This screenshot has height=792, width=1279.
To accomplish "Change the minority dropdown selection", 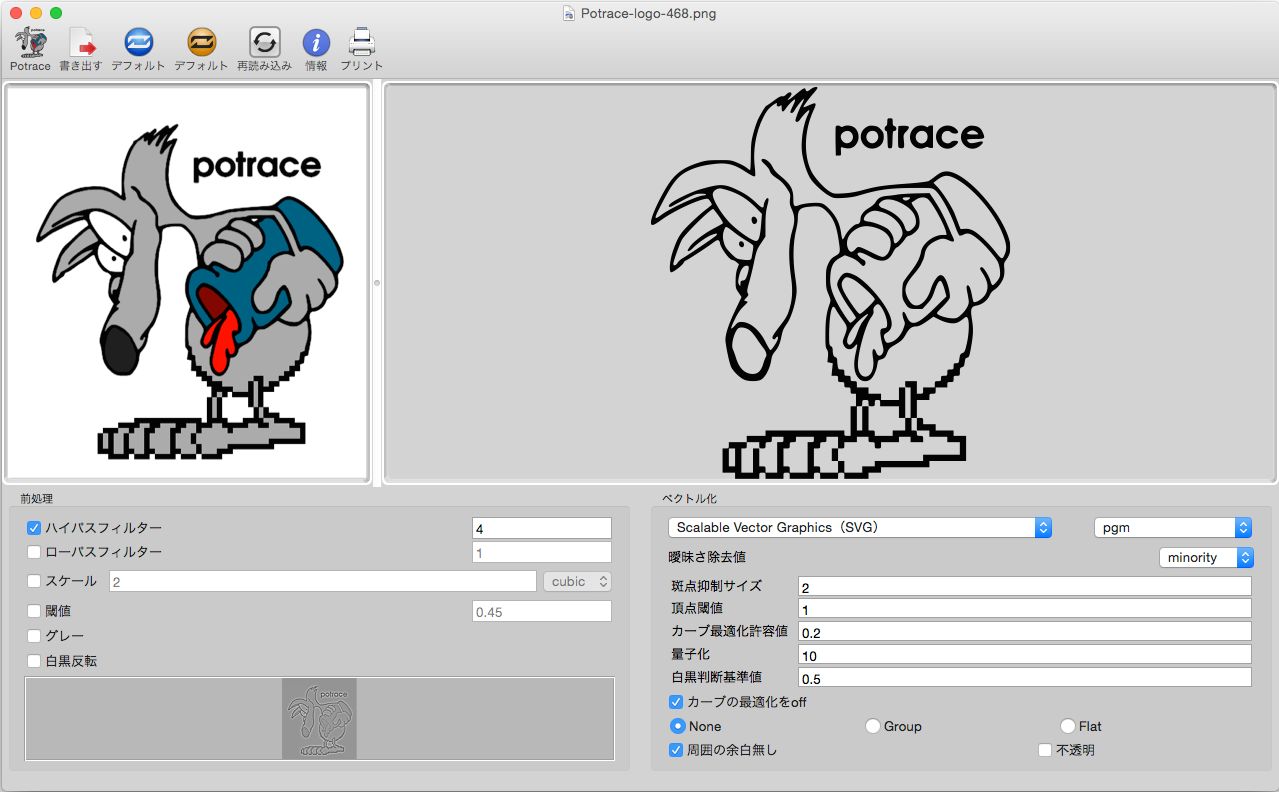I will tap(1206, 557).
